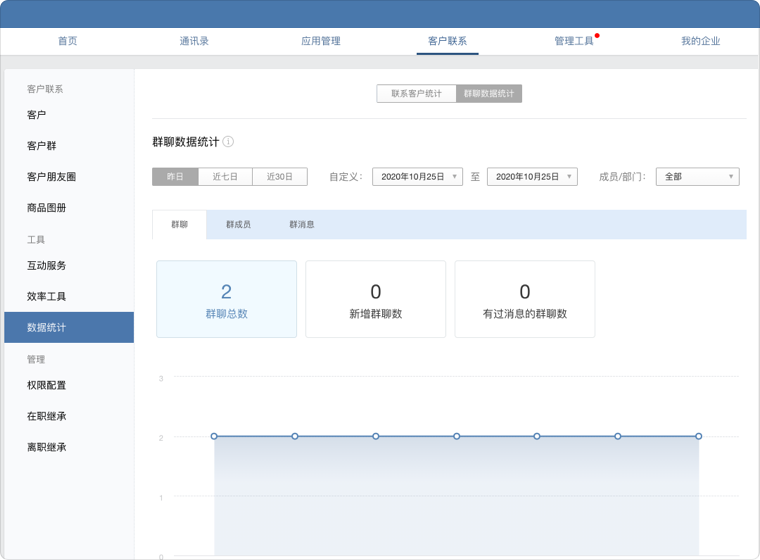Click the info icon beside 群聊数据统计
This screenshot has height=560, width=760.
tap(228, 142)
